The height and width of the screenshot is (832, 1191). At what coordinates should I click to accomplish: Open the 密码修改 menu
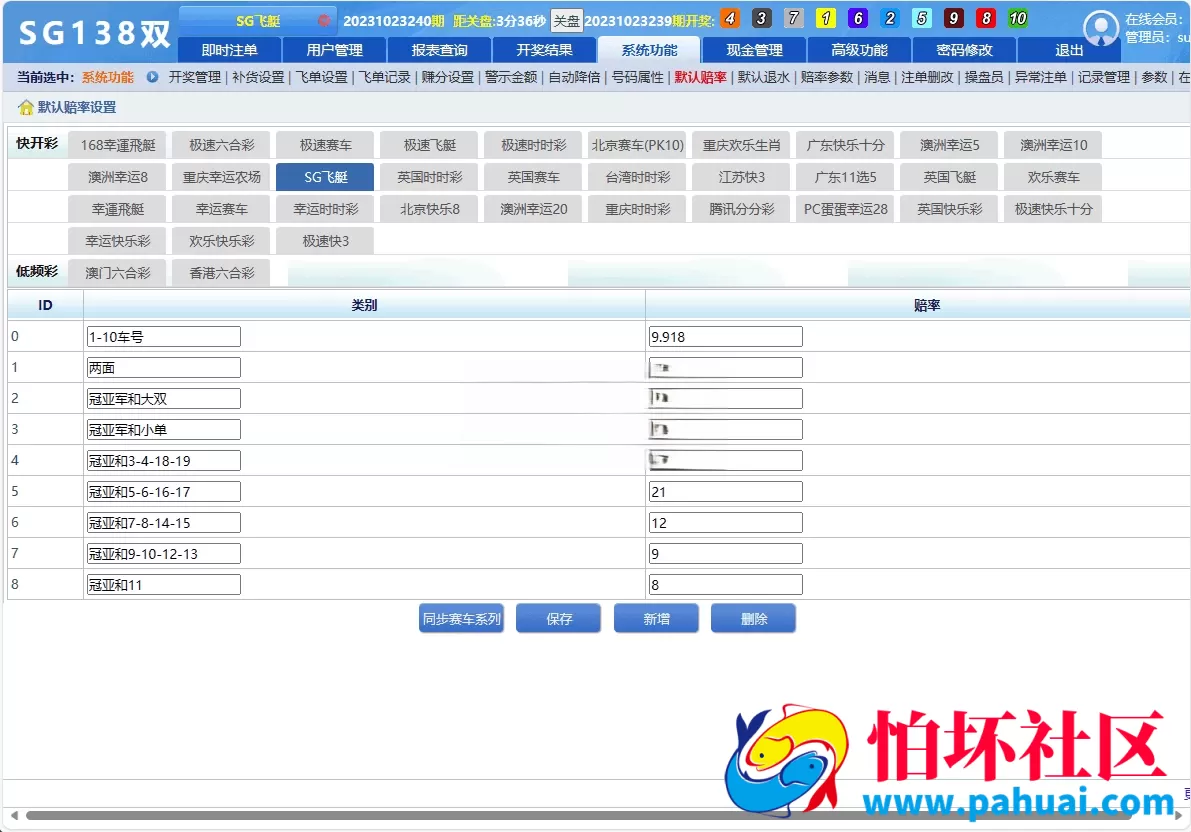click(964, 50)
